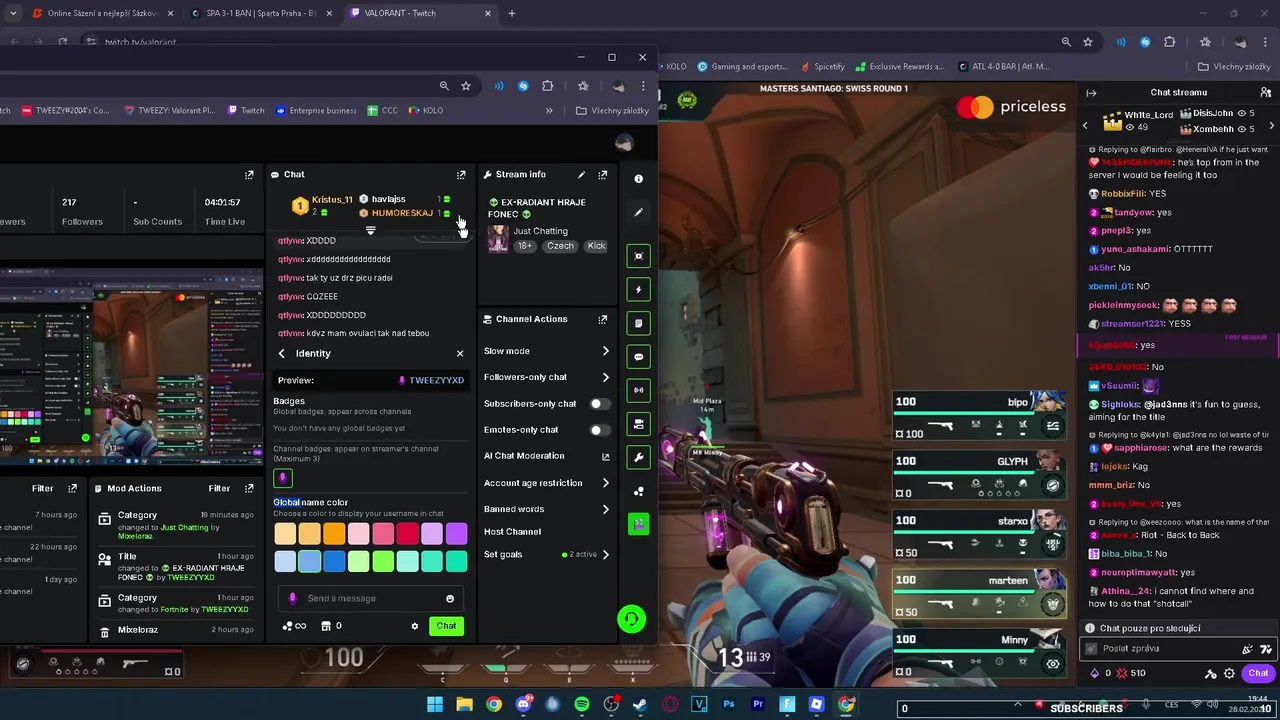This screenshot has width=1280, height=720.
Task: Switch to the Online Sázení tab
Action: [x=100, y=13]
